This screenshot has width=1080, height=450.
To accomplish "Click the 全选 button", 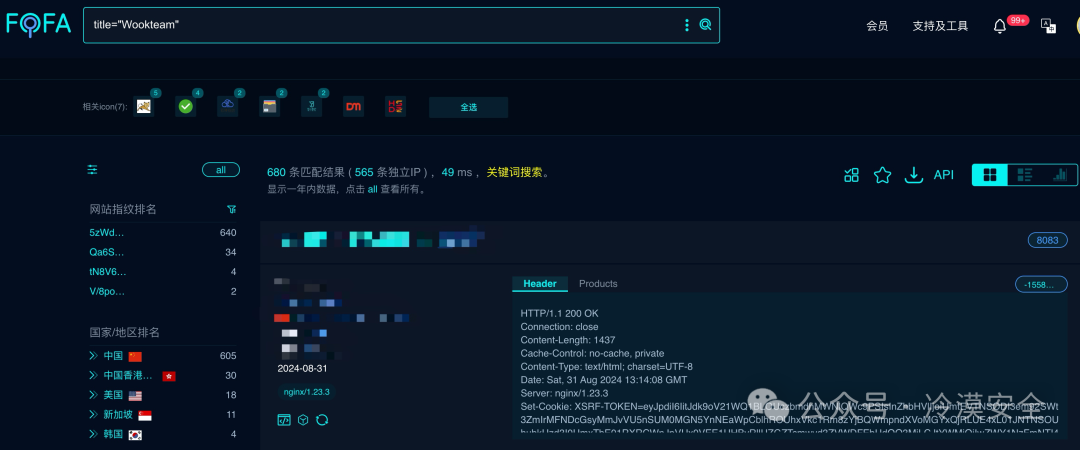I will [468, 108].
